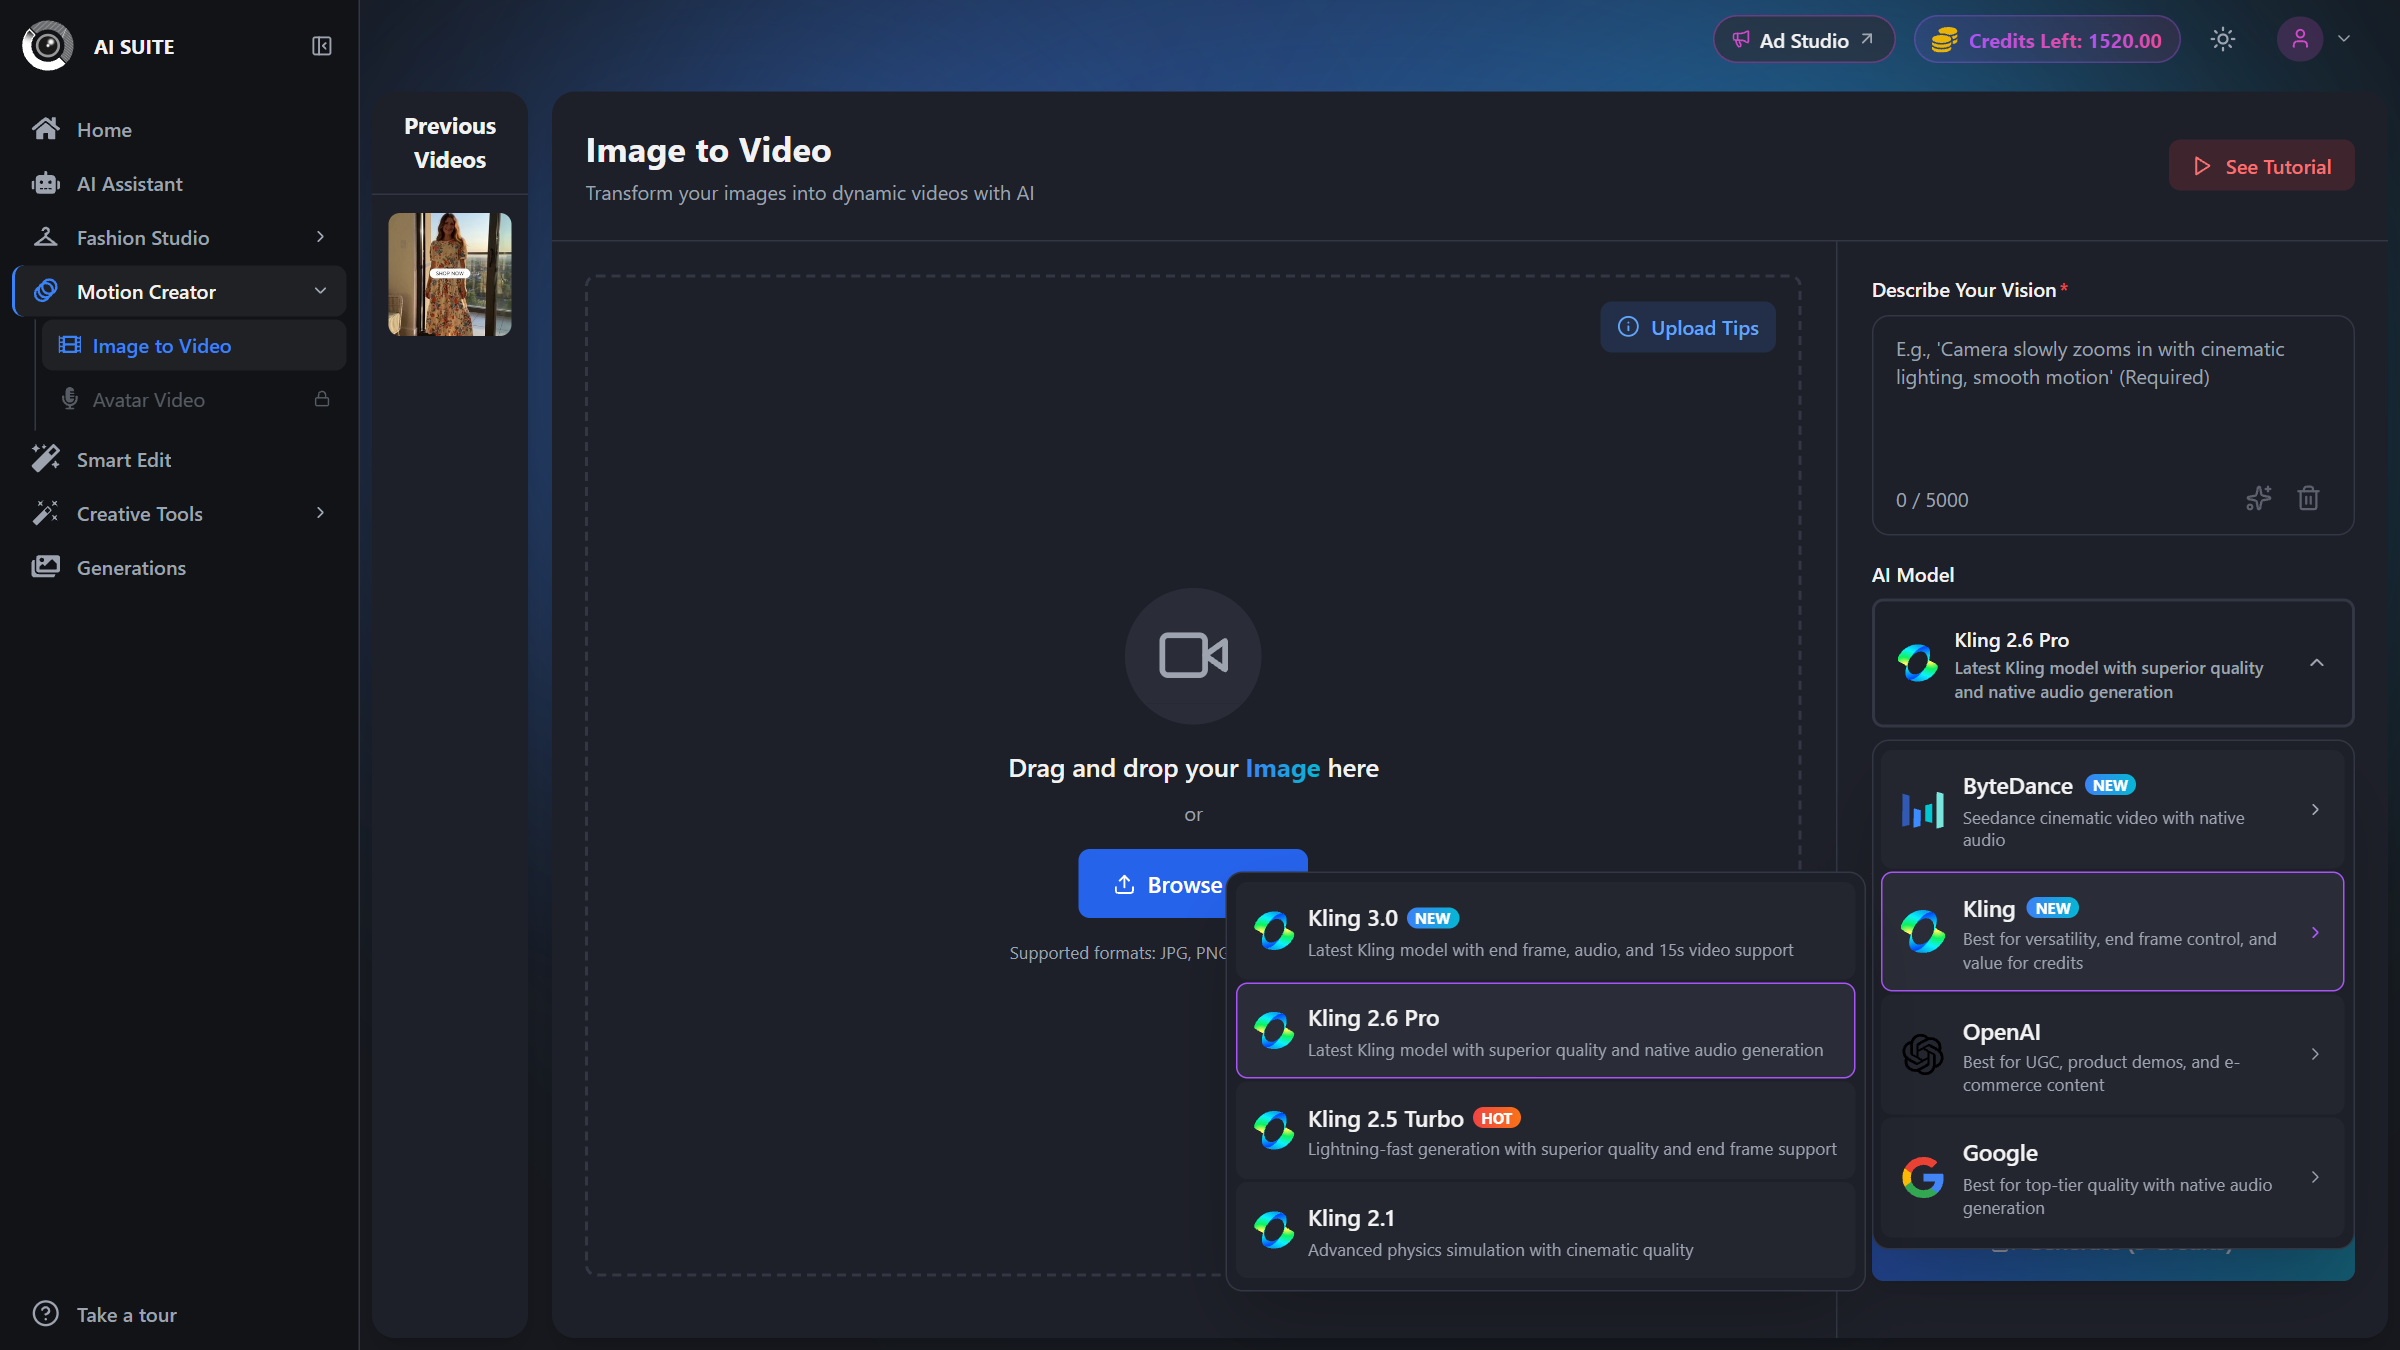Click the credits coins icon
The width and height of the screenshot is (2400, 1350).
click(1945, 40)
